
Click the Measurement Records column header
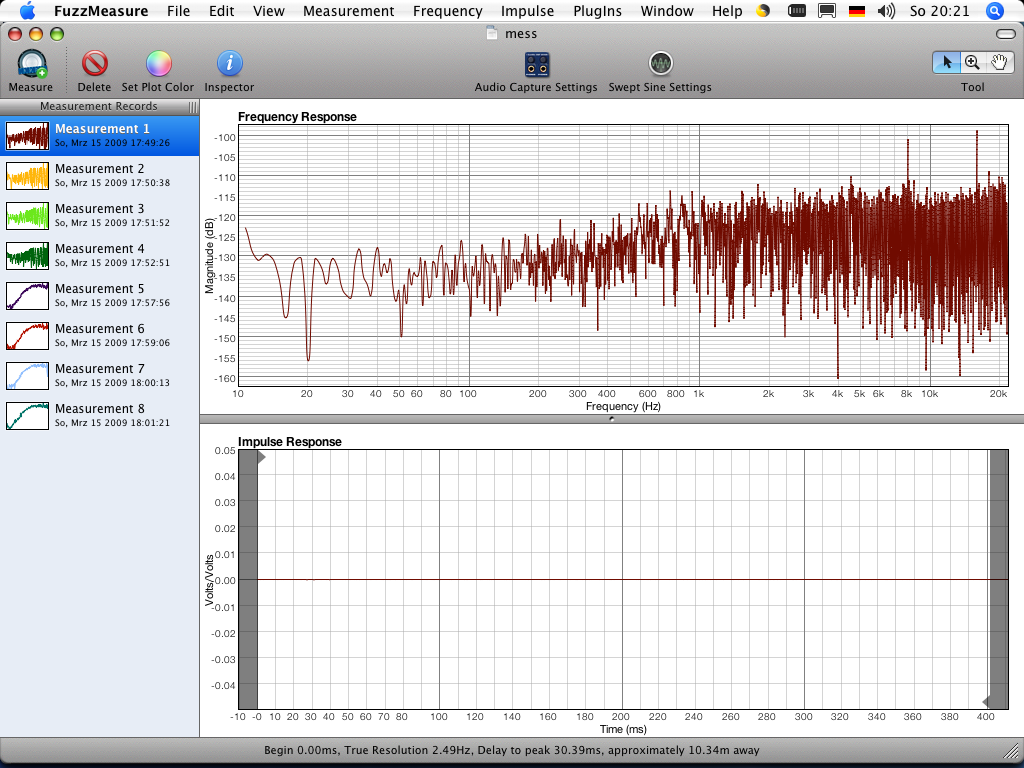coord(99,106)
